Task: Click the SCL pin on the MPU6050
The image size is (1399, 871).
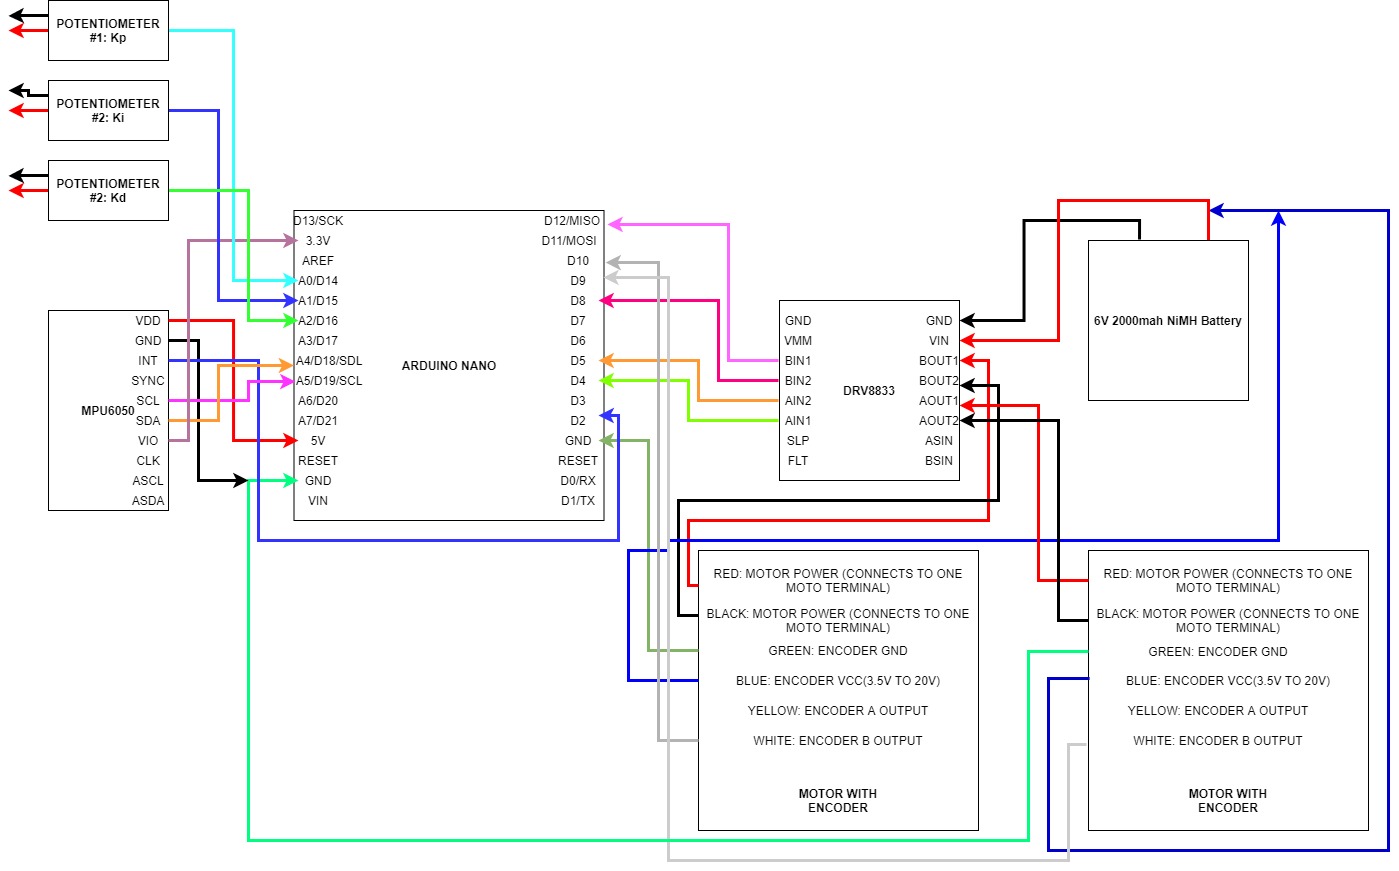Action: click(148, 400)
